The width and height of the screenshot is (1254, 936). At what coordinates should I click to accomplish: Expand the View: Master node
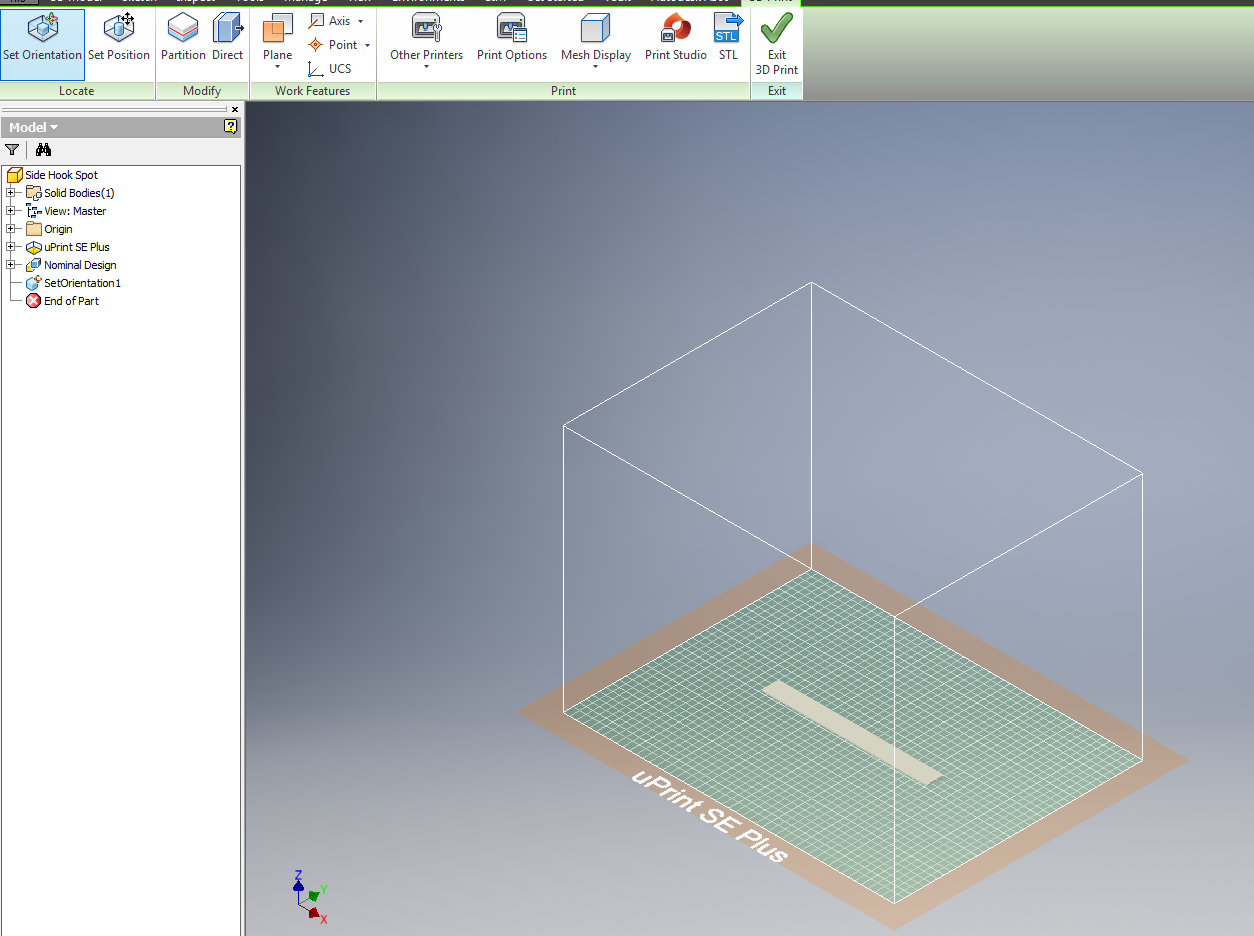point(10,211)
